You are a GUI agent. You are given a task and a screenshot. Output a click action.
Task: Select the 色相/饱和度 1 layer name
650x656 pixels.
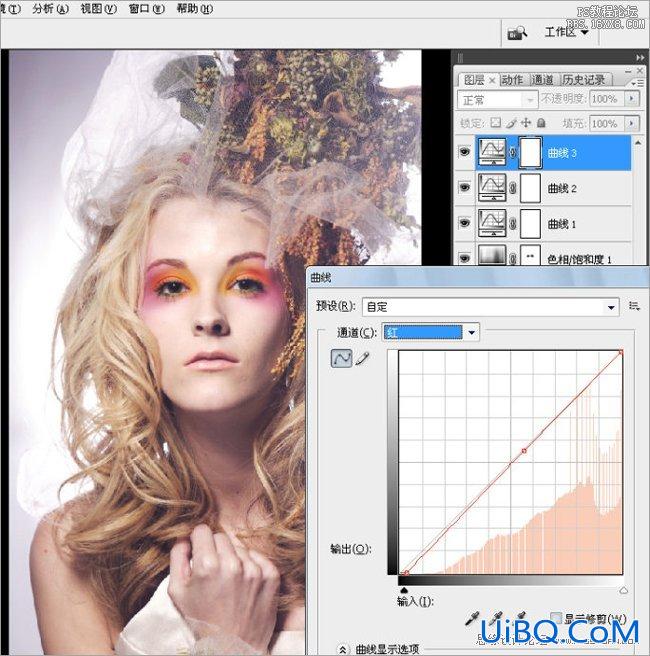tap(579, 259)
